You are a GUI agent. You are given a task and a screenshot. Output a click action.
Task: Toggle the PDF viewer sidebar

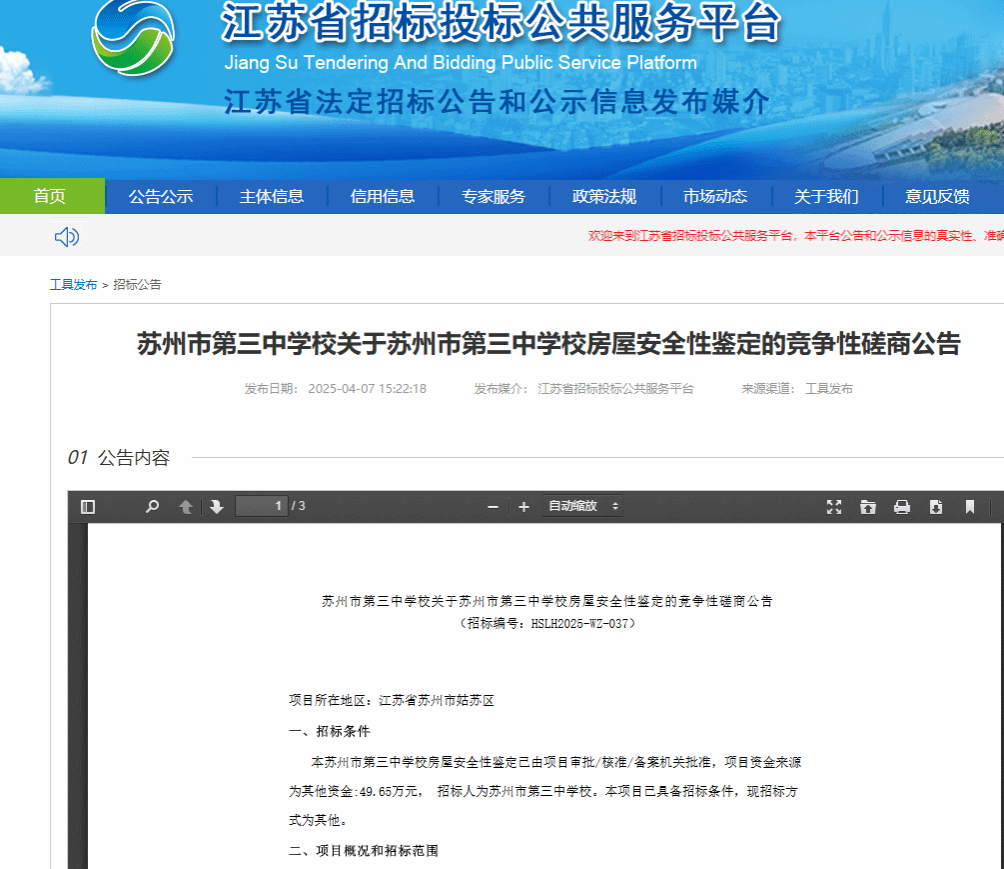88,507
